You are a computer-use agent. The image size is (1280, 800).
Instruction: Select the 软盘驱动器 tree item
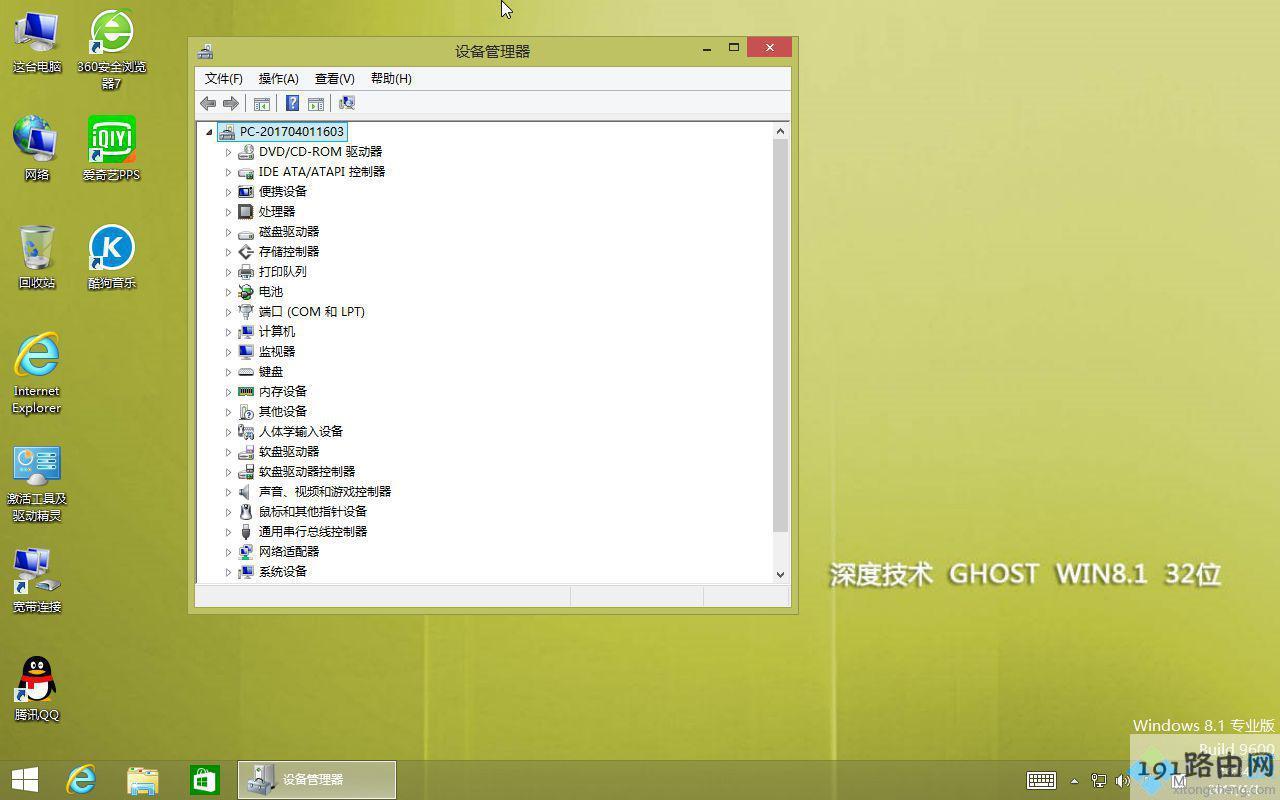(x=289, y=451)
